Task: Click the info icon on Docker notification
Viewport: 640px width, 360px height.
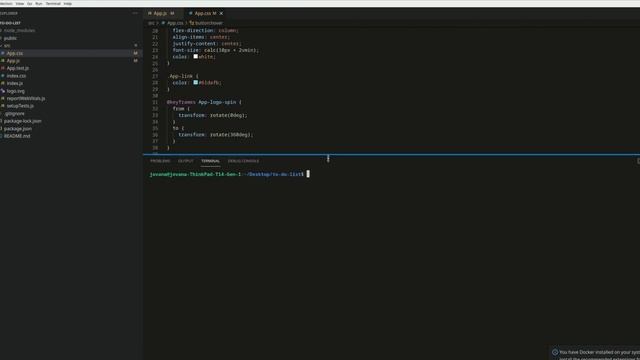Action: pyautogui.click(x=555, y=352)
